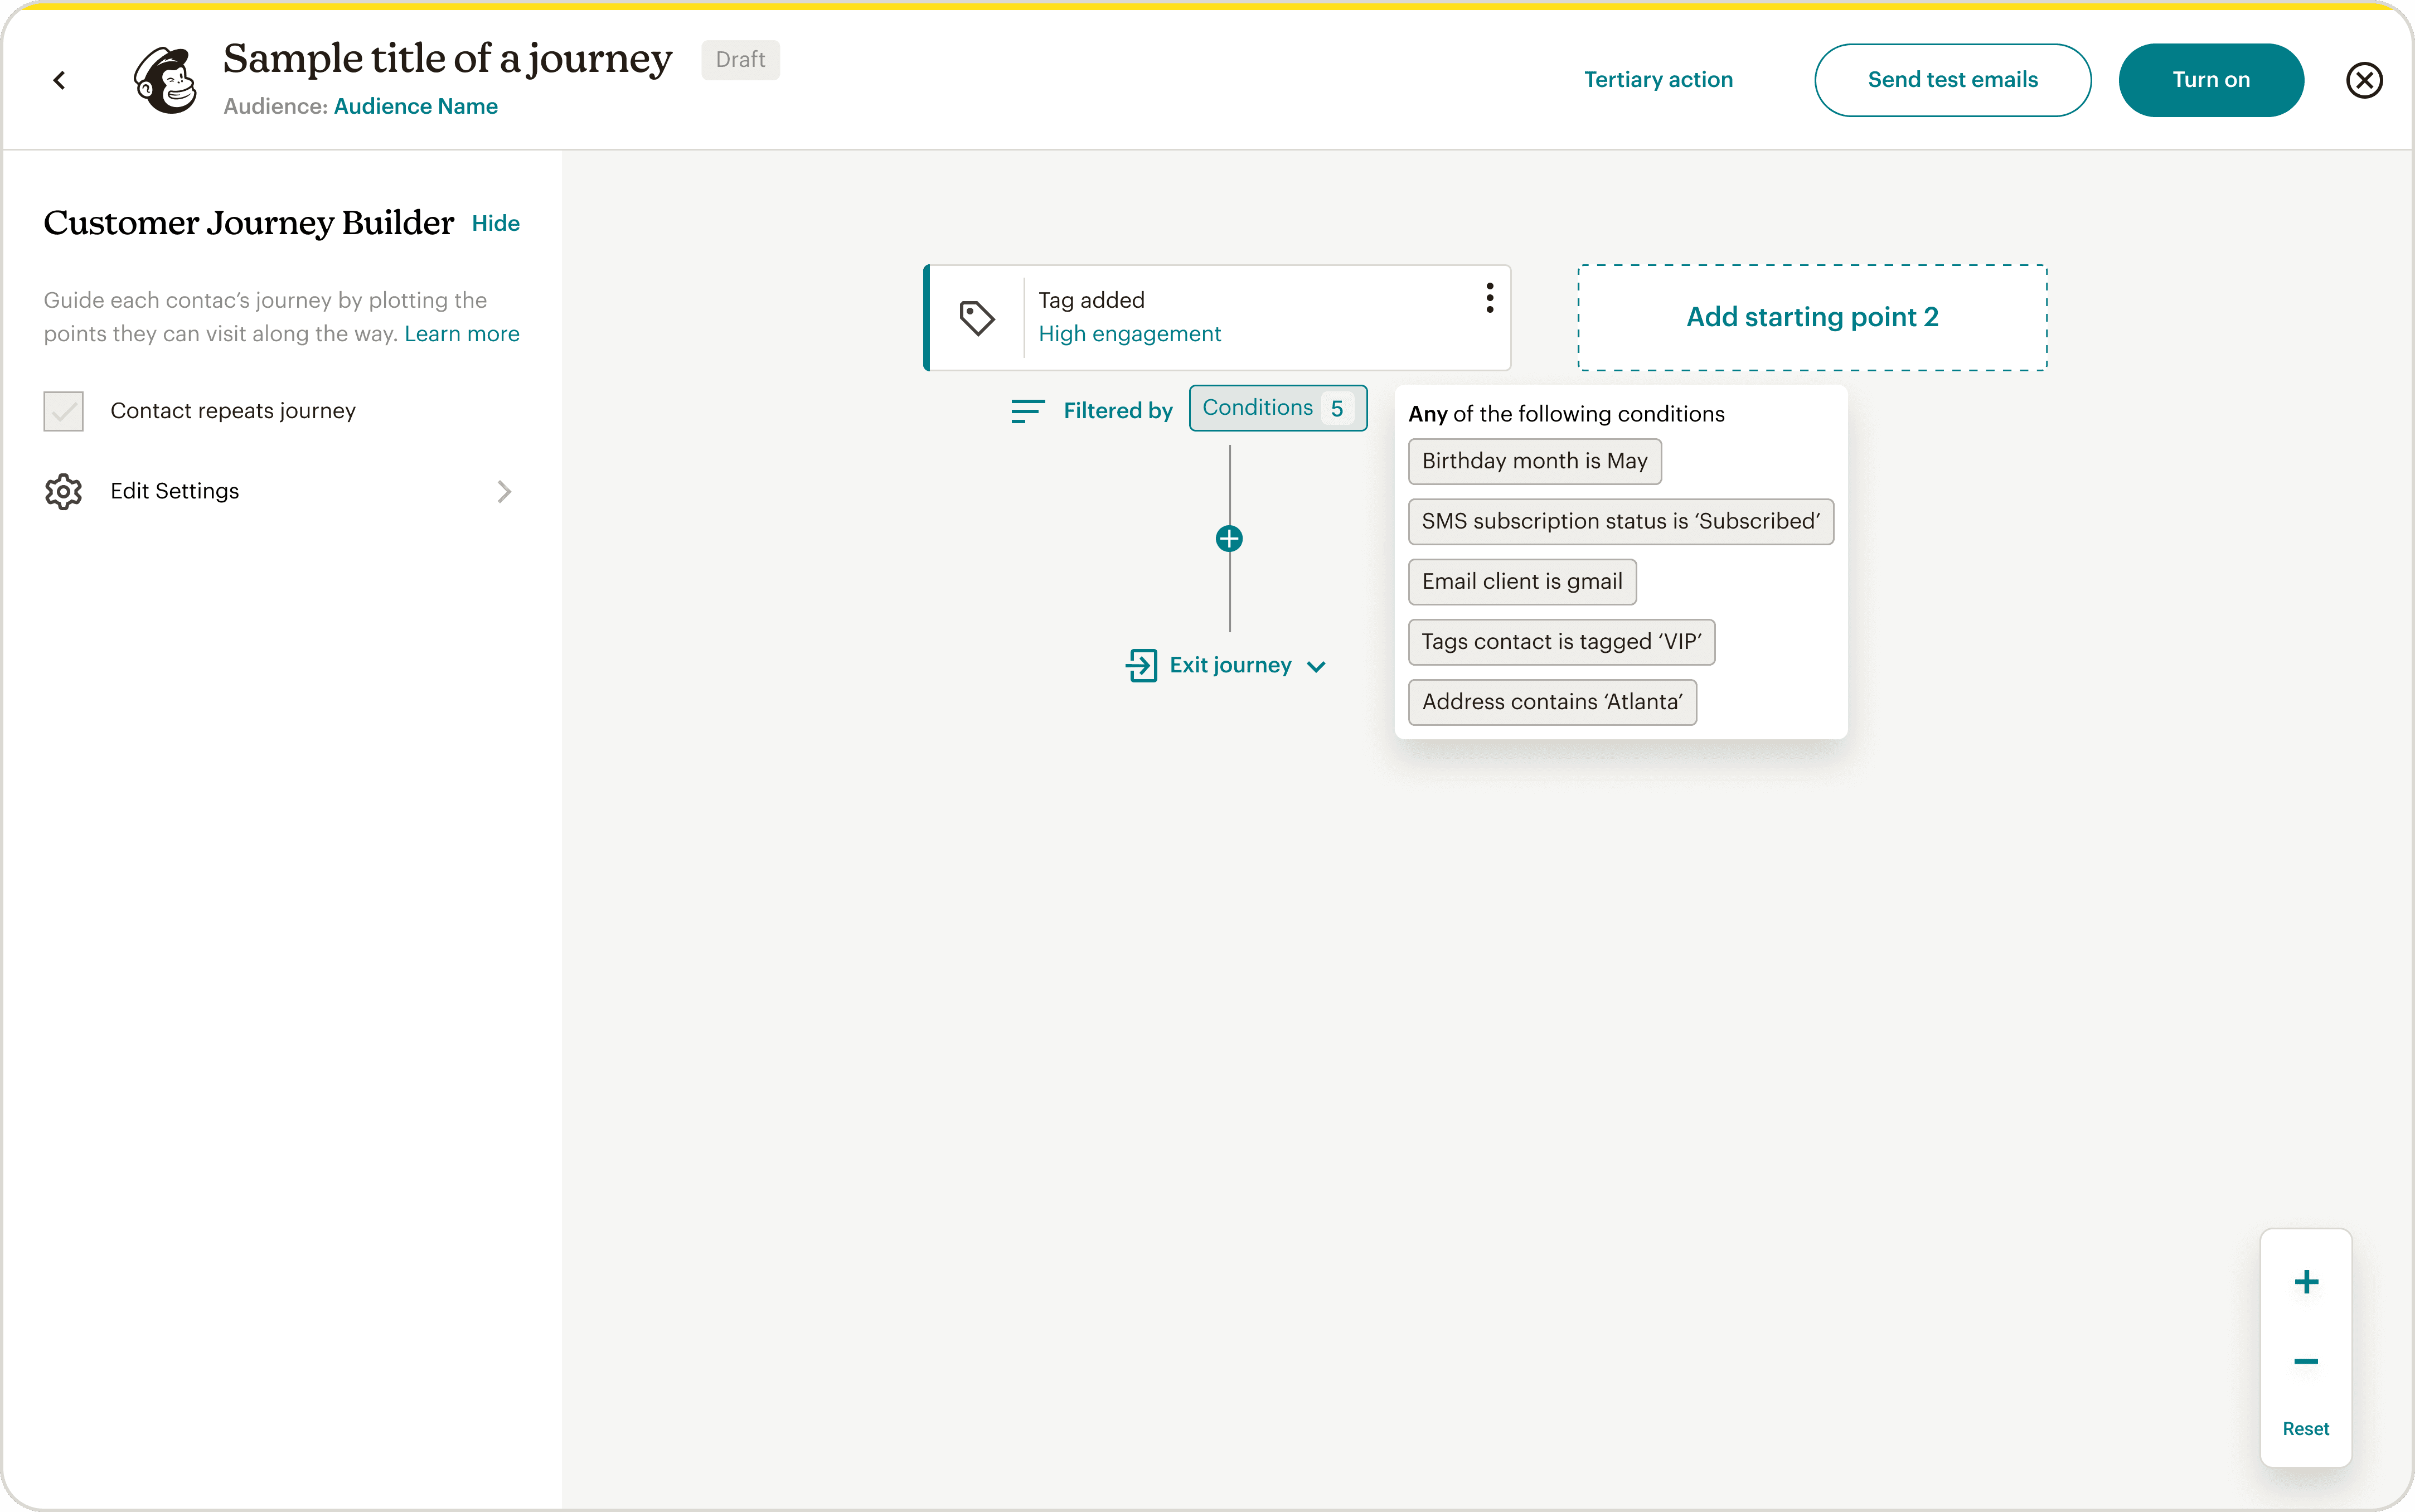The height and width of the screenshot is (1512, 2415).
Task: Click Send test emails button
Action: [x=1951, y=80]
